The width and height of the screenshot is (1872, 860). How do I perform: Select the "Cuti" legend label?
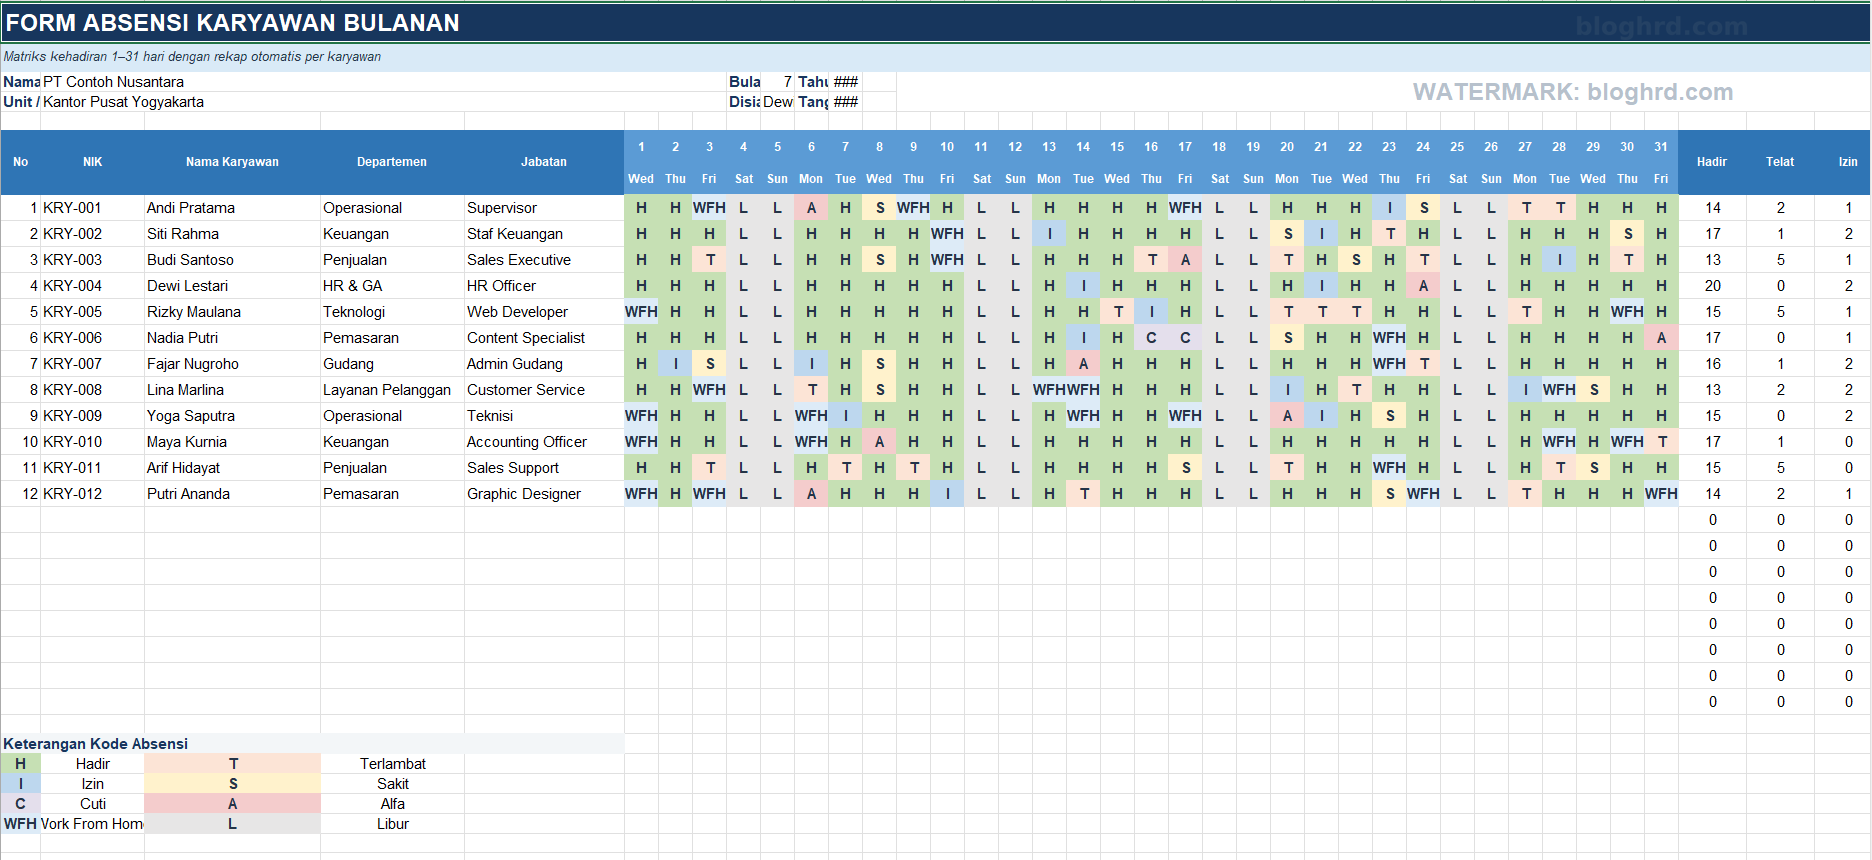pos(92,804)
